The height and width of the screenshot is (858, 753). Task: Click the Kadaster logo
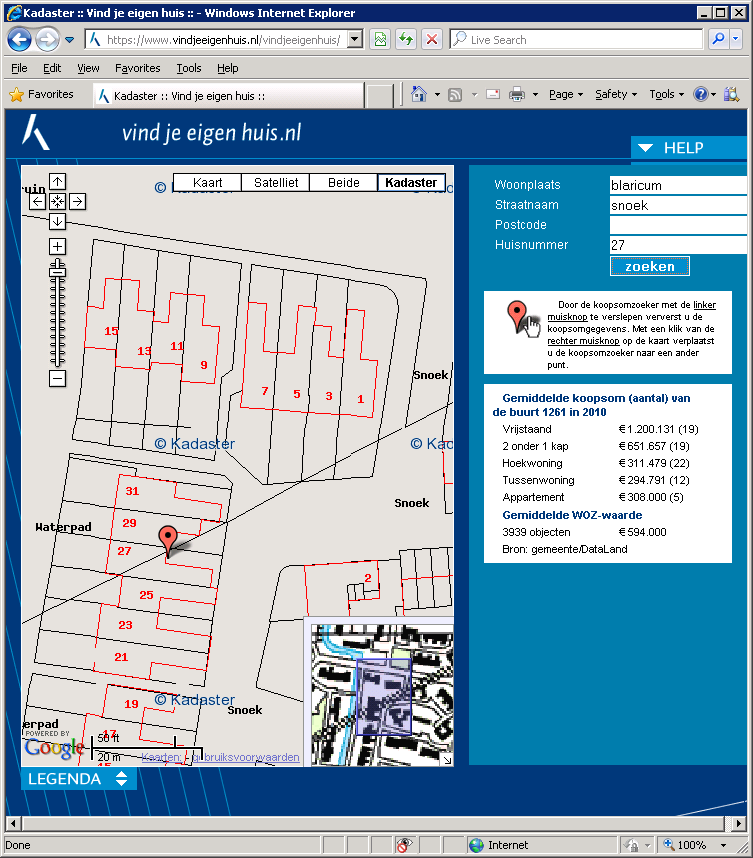pos(36,132)
